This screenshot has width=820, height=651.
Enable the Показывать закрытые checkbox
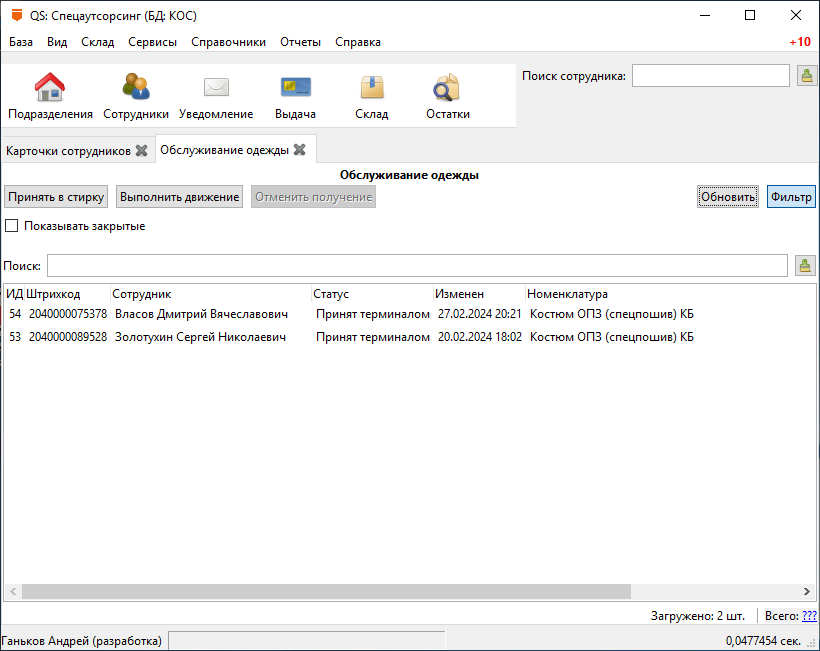(x=12, y=226)
